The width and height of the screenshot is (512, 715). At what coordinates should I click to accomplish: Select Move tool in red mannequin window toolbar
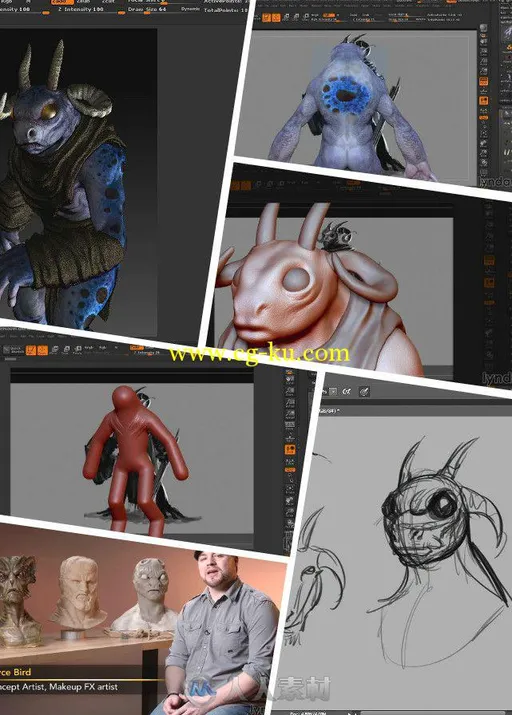55,350
